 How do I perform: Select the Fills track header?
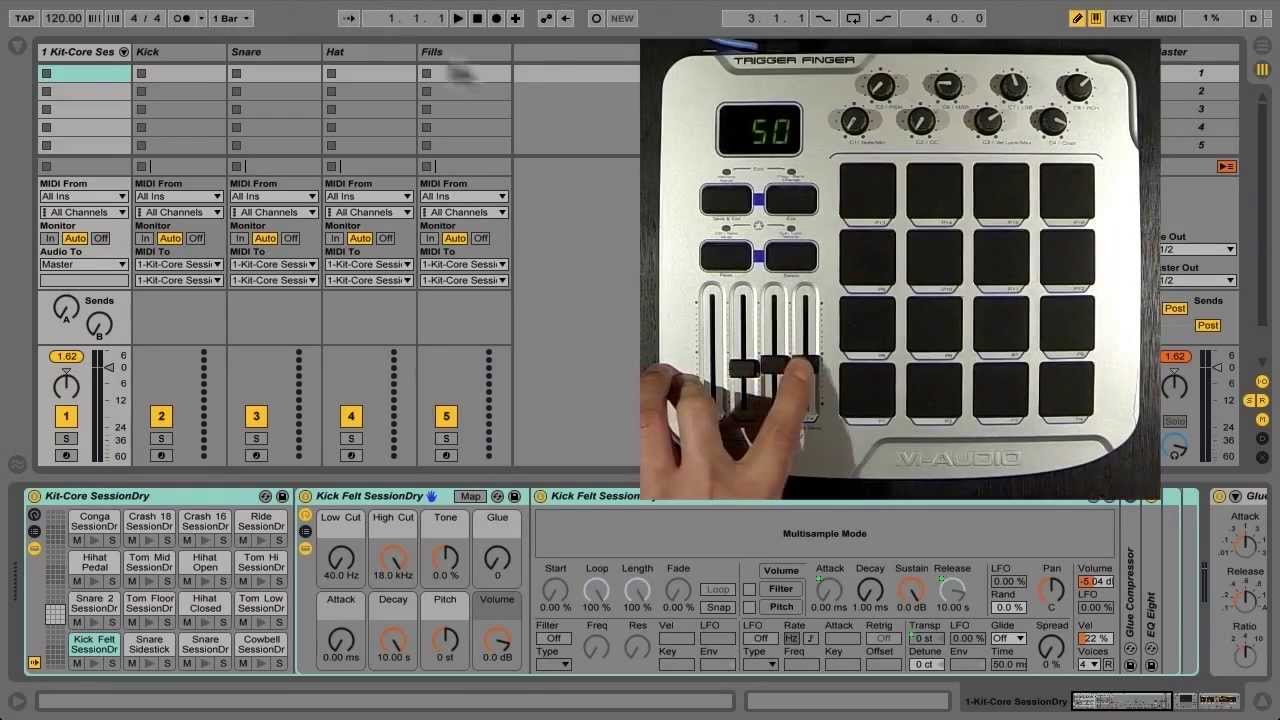465,52
